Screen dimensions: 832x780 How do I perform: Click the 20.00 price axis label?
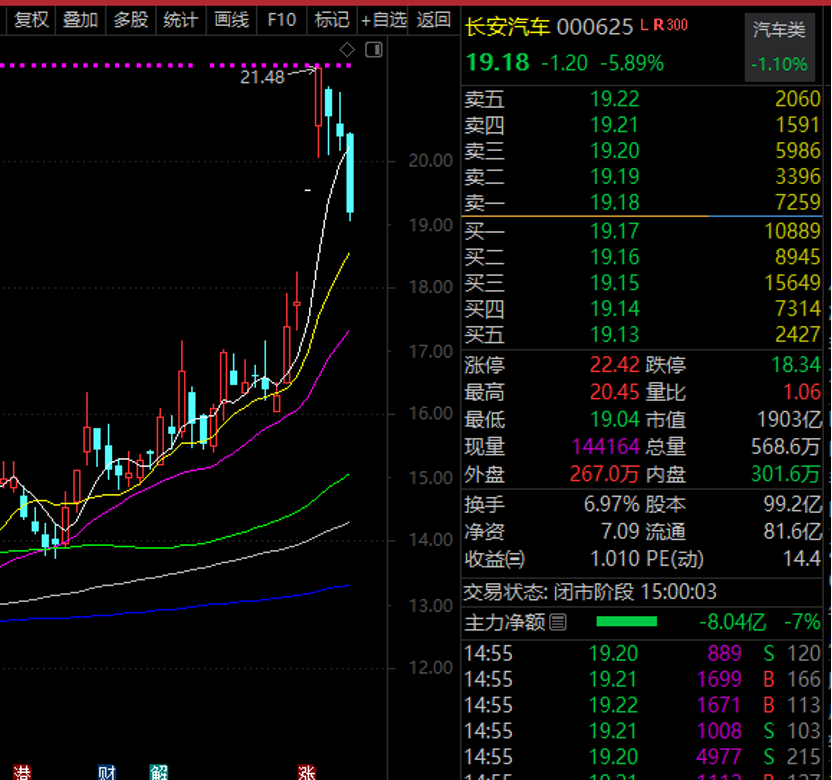[430, 160]
